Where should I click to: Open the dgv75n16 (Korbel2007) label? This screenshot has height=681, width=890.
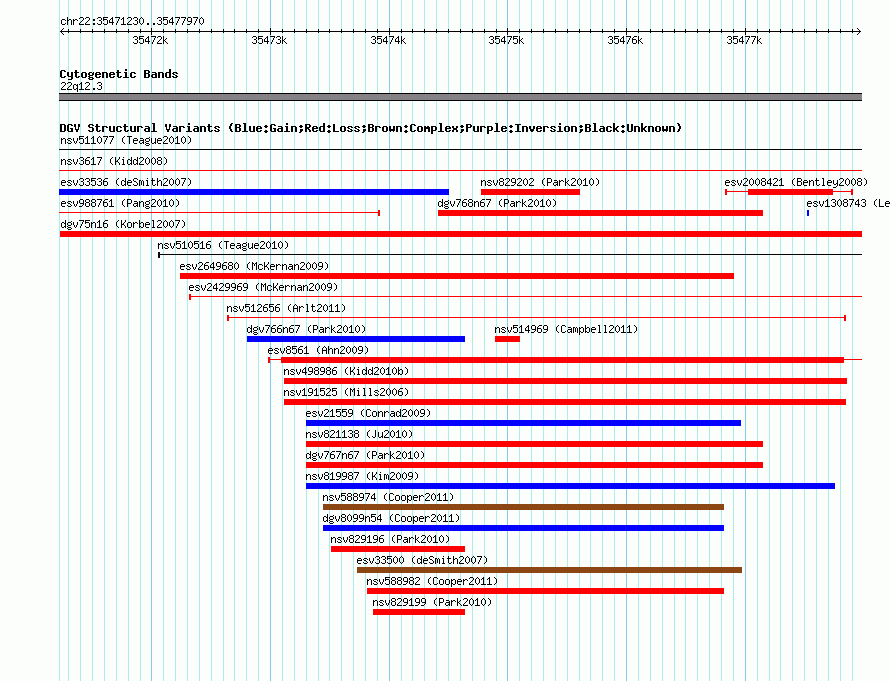123,224
